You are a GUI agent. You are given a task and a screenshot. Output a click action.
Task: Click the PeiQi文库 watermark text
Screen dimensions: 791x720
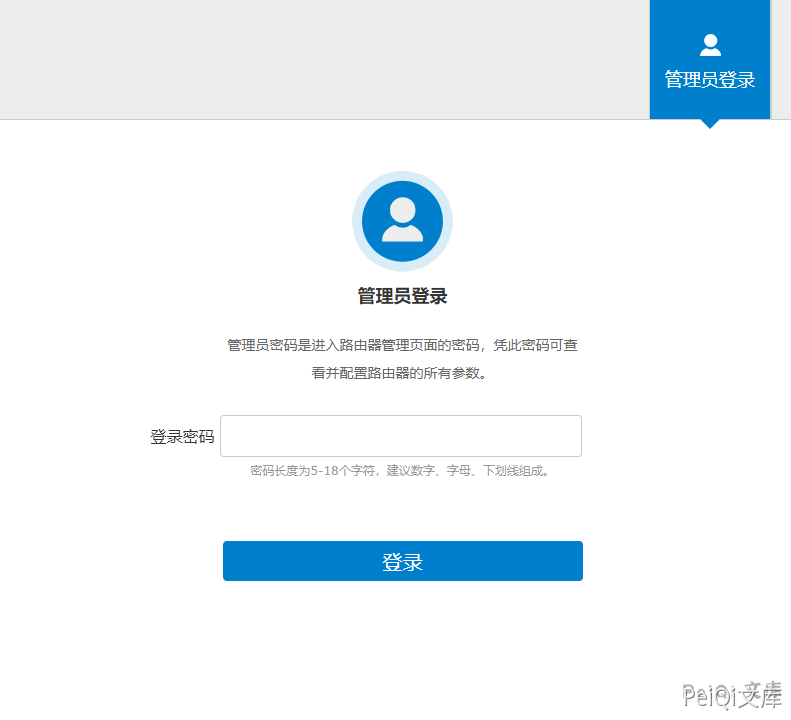732,694
